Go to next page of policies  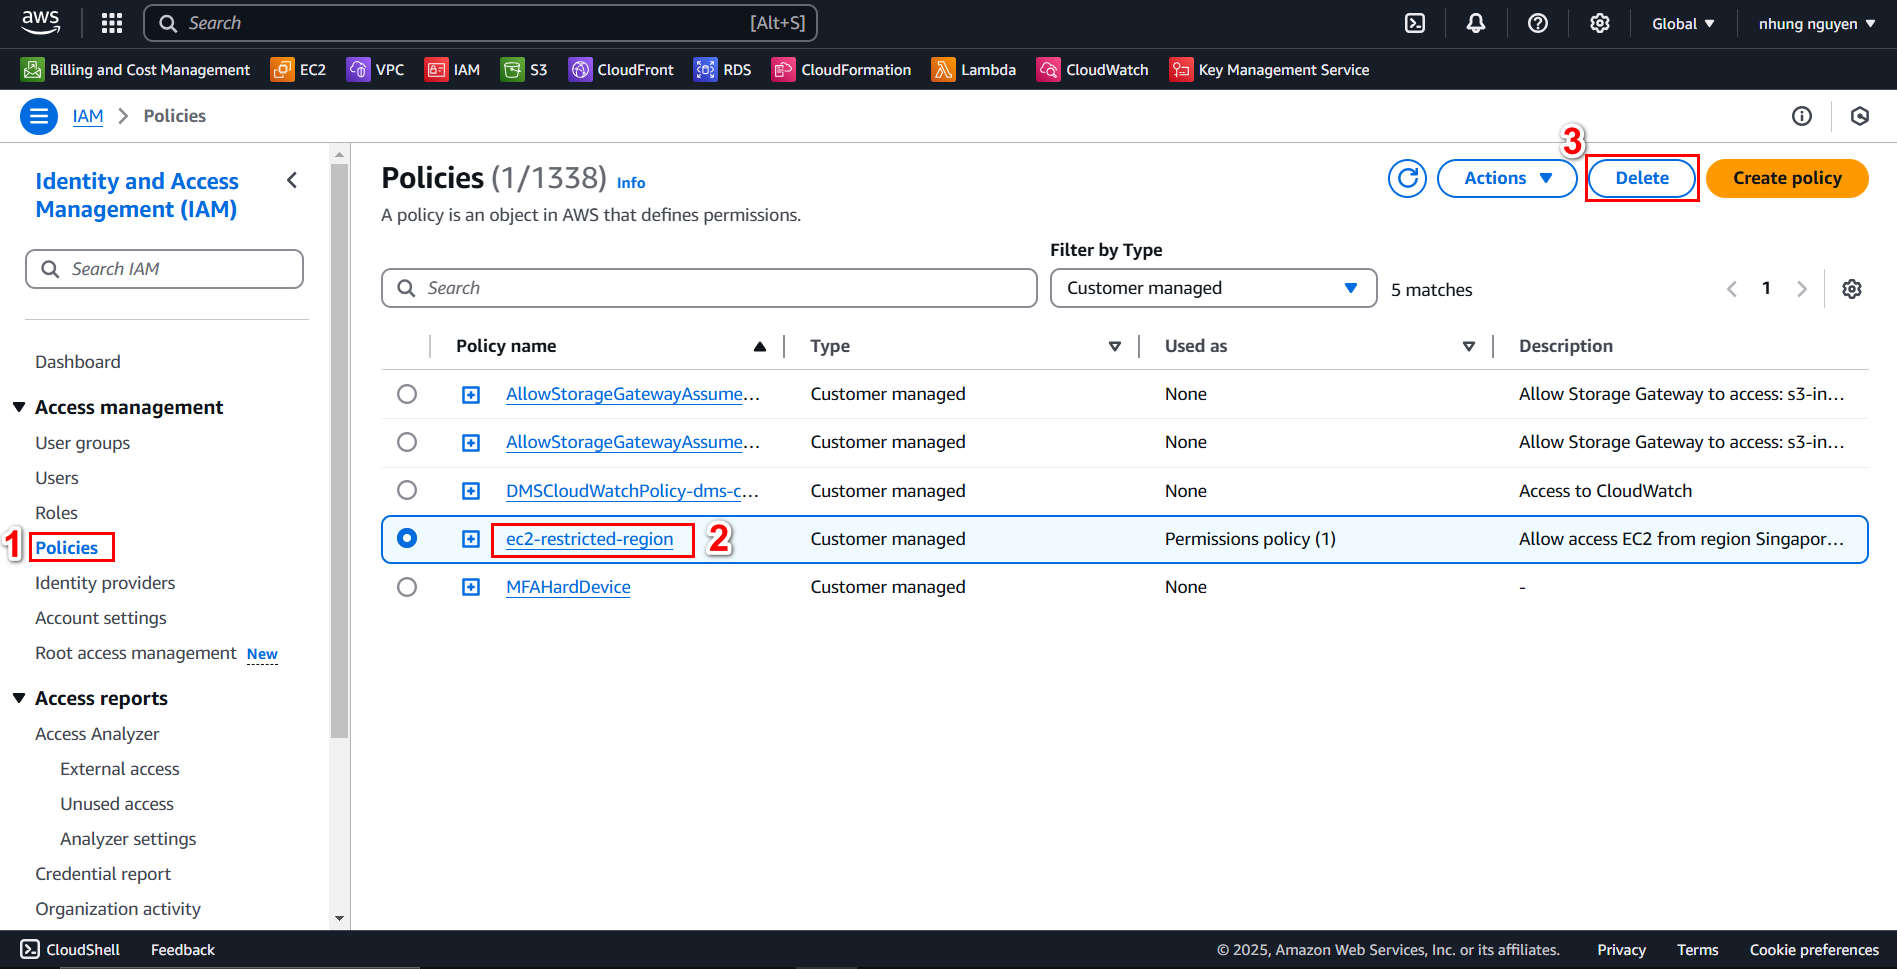click(1802, 289)
